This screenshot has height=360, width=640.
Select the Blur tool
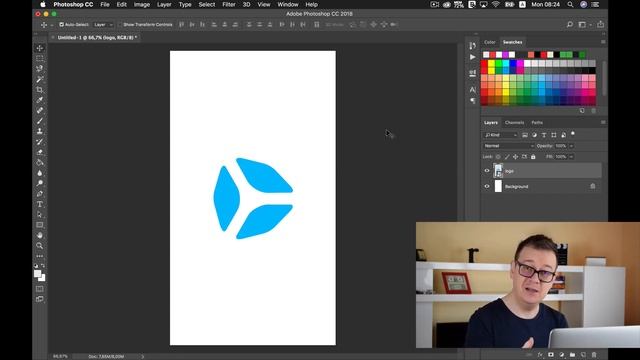click(x=40, y=173)
